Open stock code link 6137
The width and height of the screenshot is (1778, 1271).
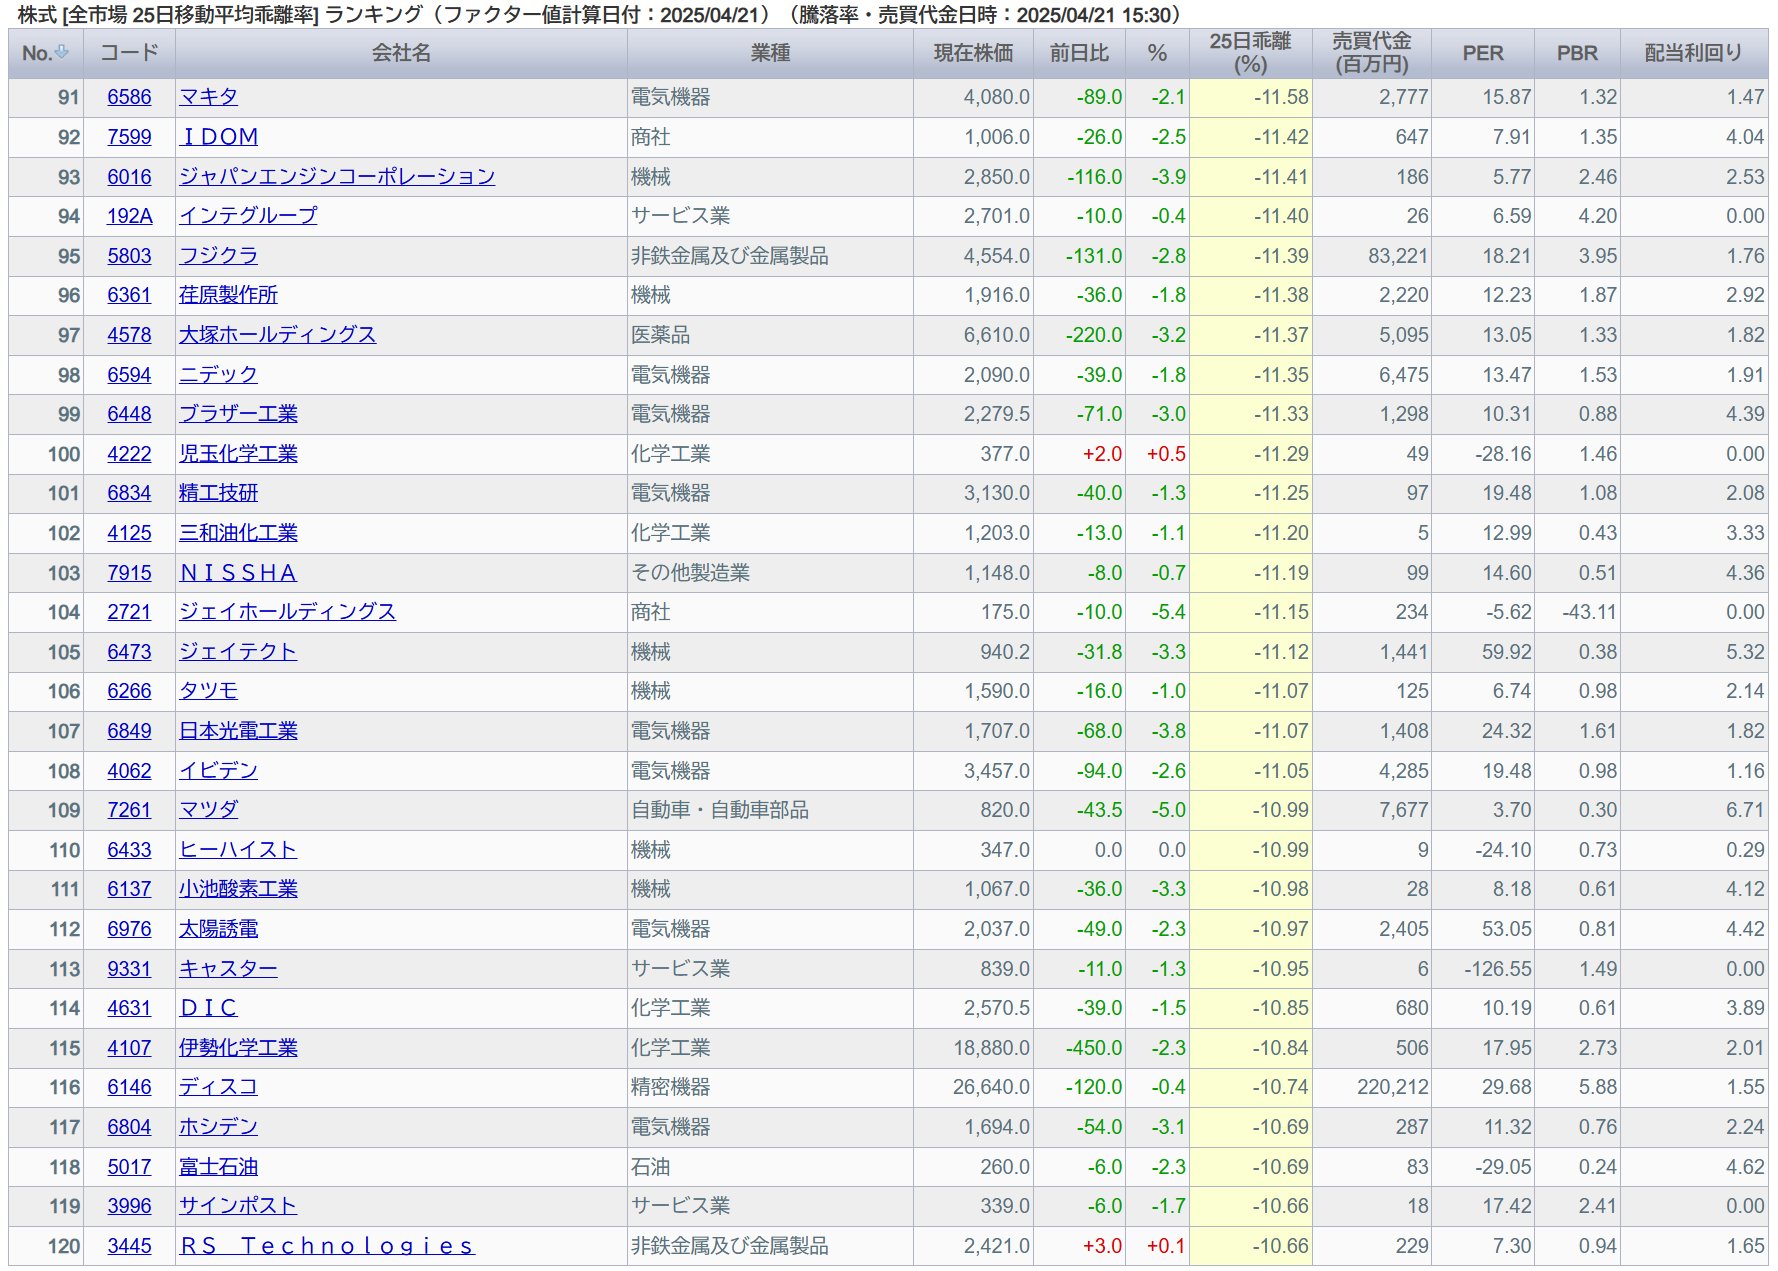pos(130,889)
